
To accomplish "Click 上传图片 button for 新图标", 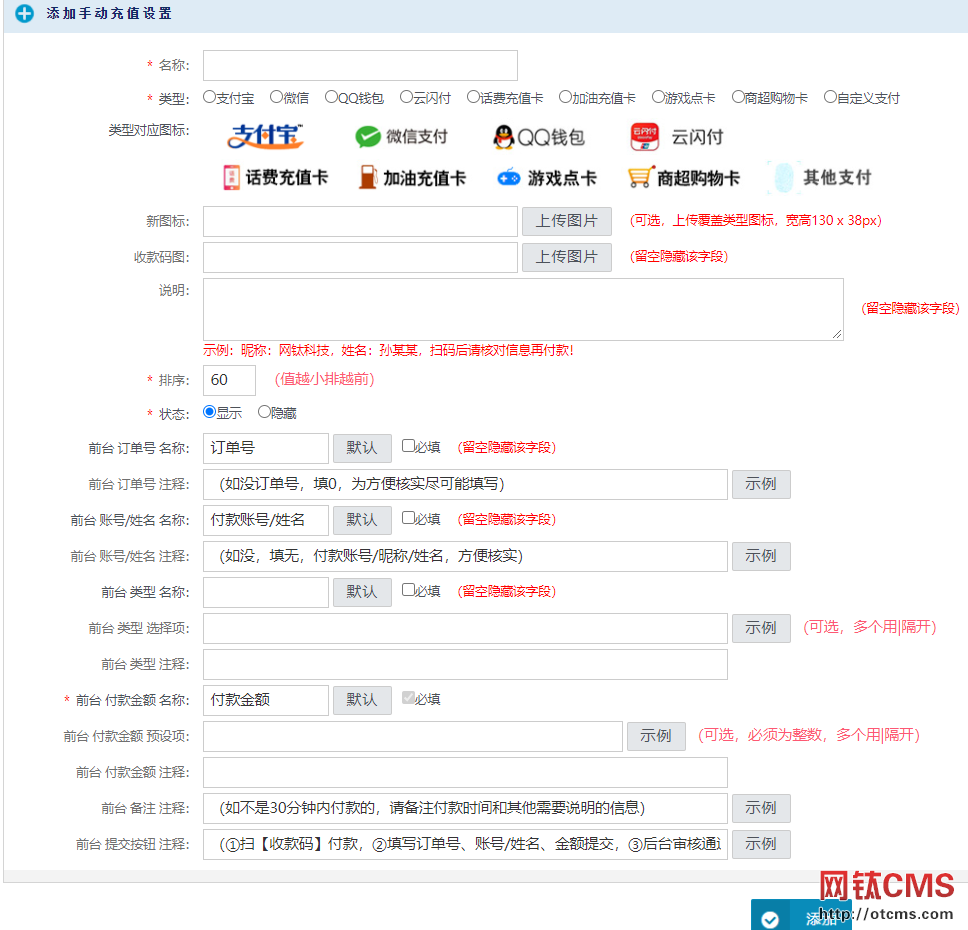I will 567,221.
